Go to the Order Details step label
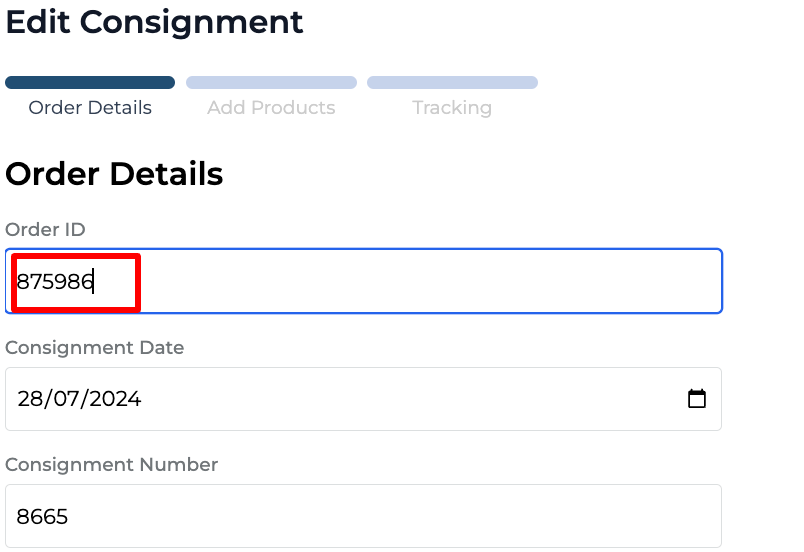 coord(90,108)
